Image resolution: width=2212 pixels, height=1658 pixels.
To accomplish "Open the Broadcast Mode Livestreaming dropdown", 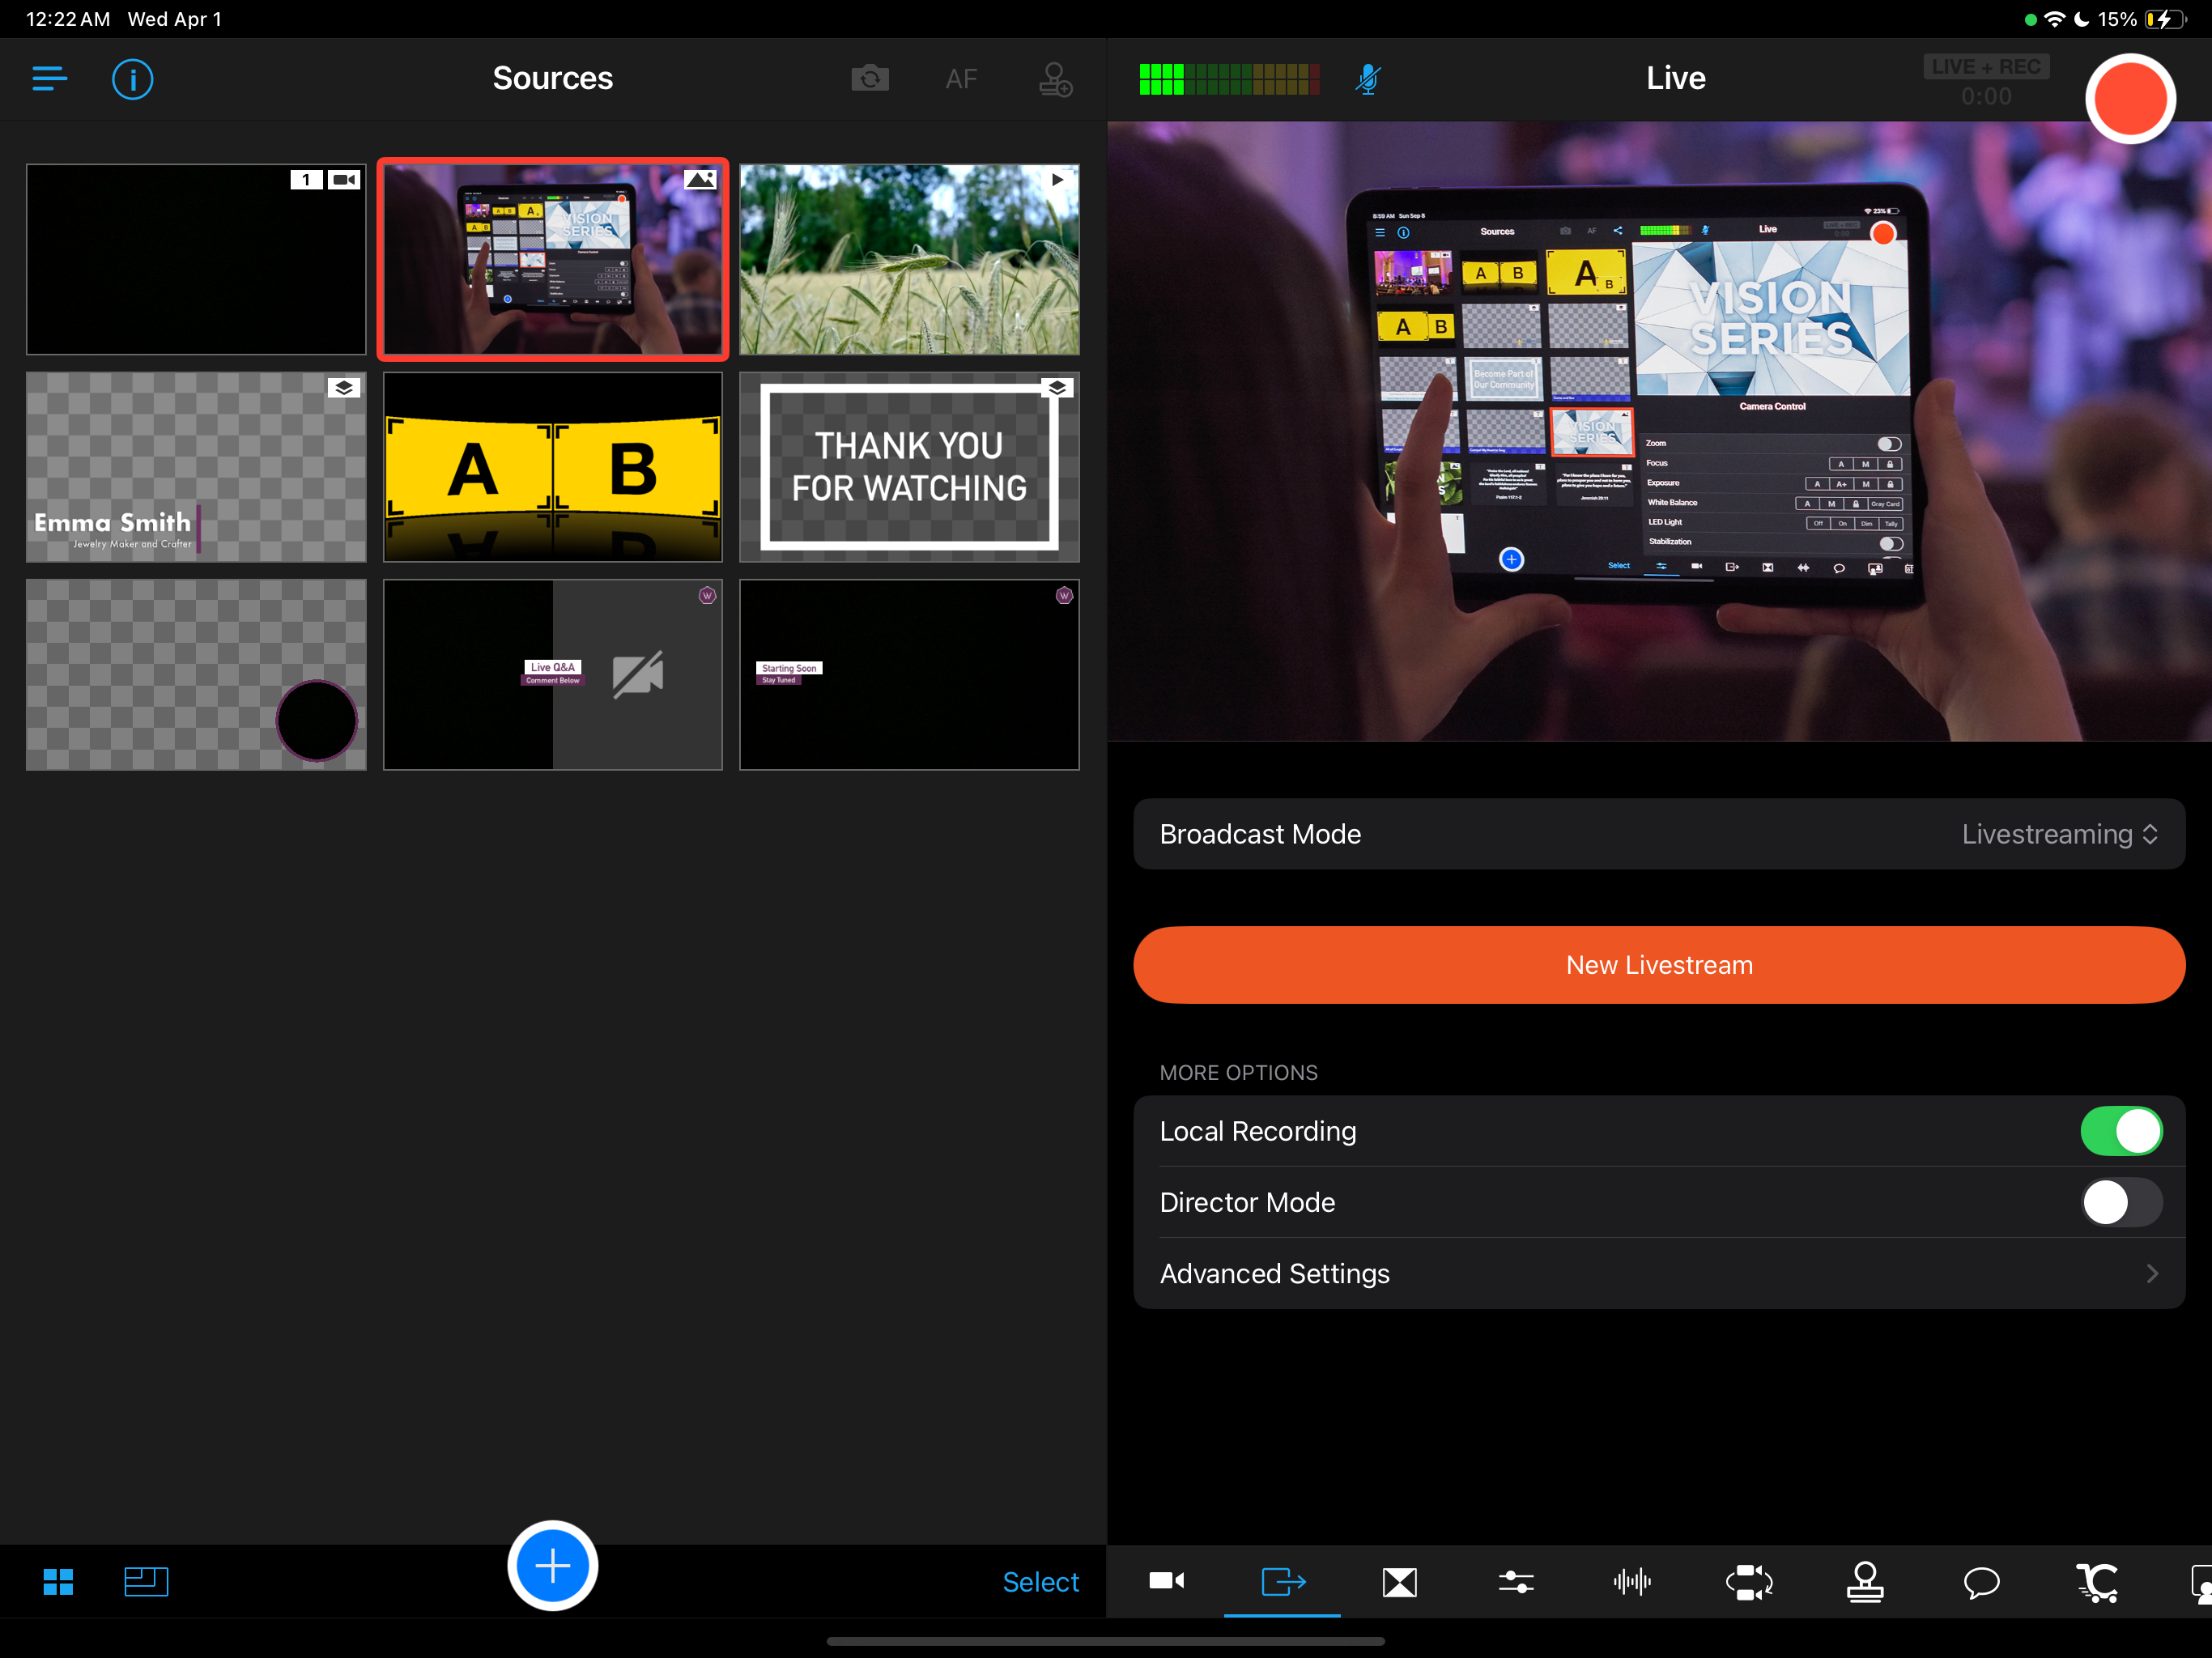I will 2058,834.
